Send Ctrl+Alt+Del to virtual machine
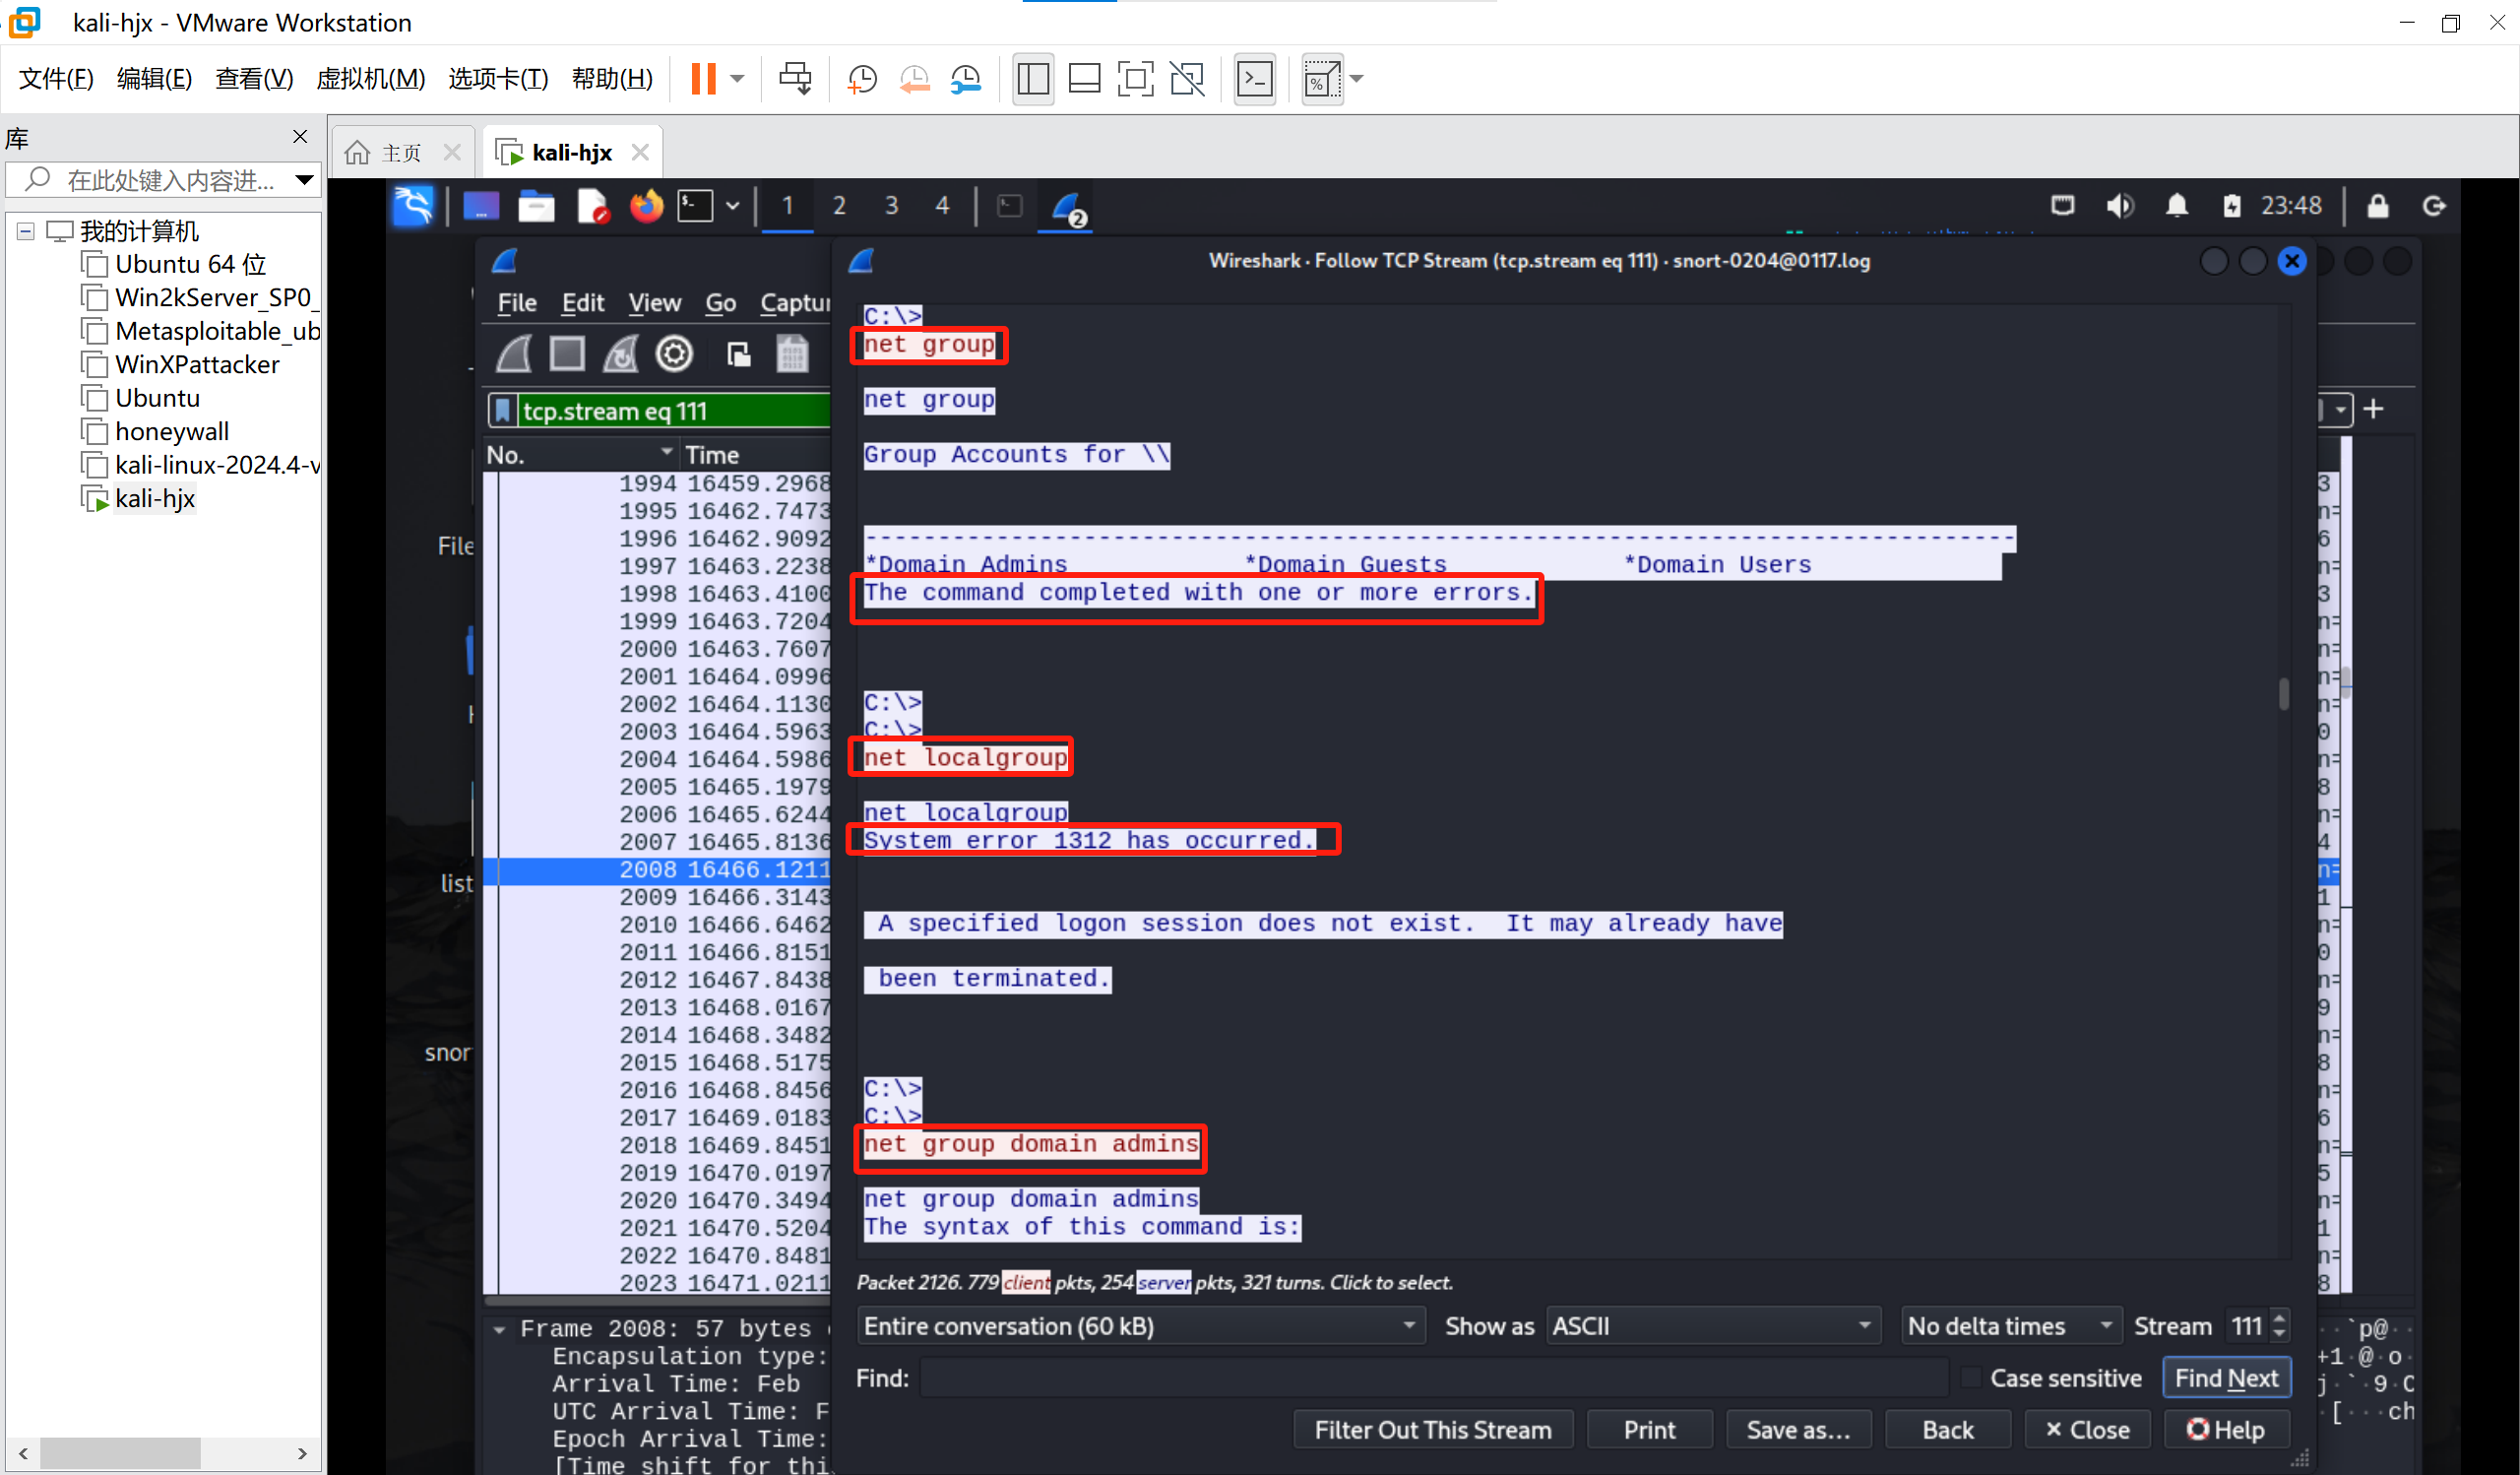The height and width of the screenshot is (1475, 2520). click(x=795, y=78)
